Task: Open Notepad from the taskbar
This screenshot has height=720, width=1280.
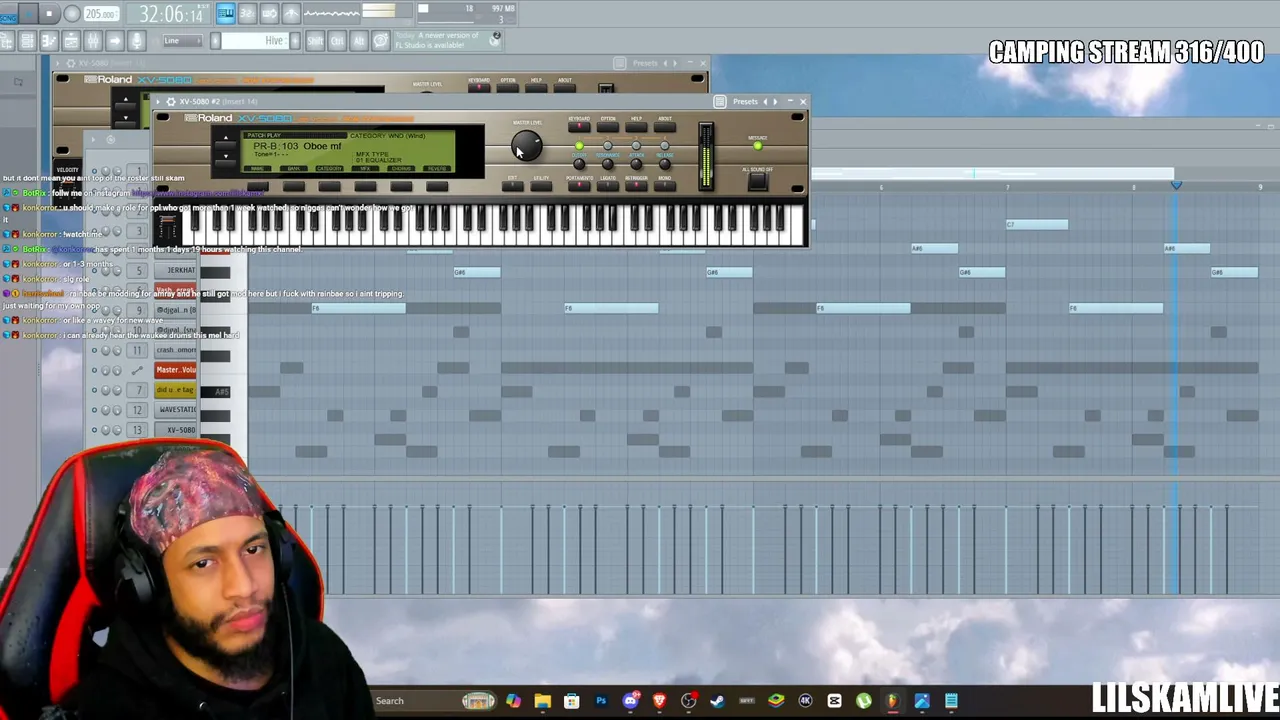Action: [951, 701]
